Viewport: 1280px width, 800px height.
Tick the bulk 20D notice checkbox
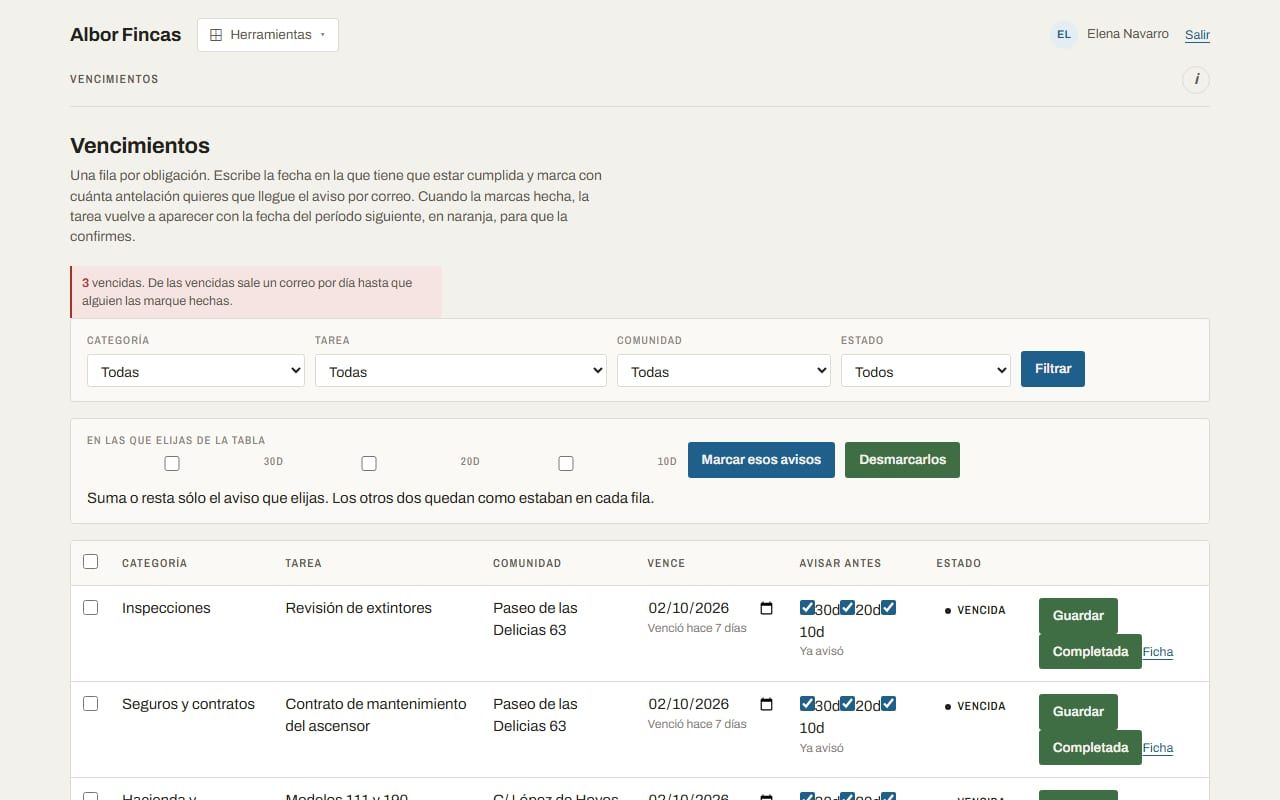369,463
